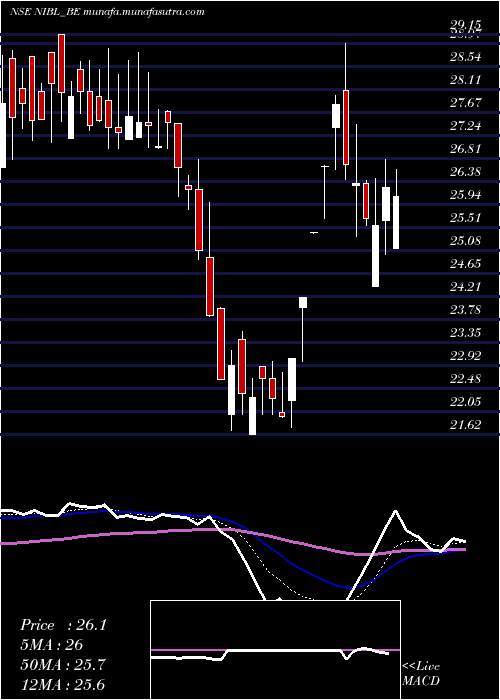This screenshot has width=500, height=700.
Task: Select the 24.65 price axis label
Action: pos(467,263)
